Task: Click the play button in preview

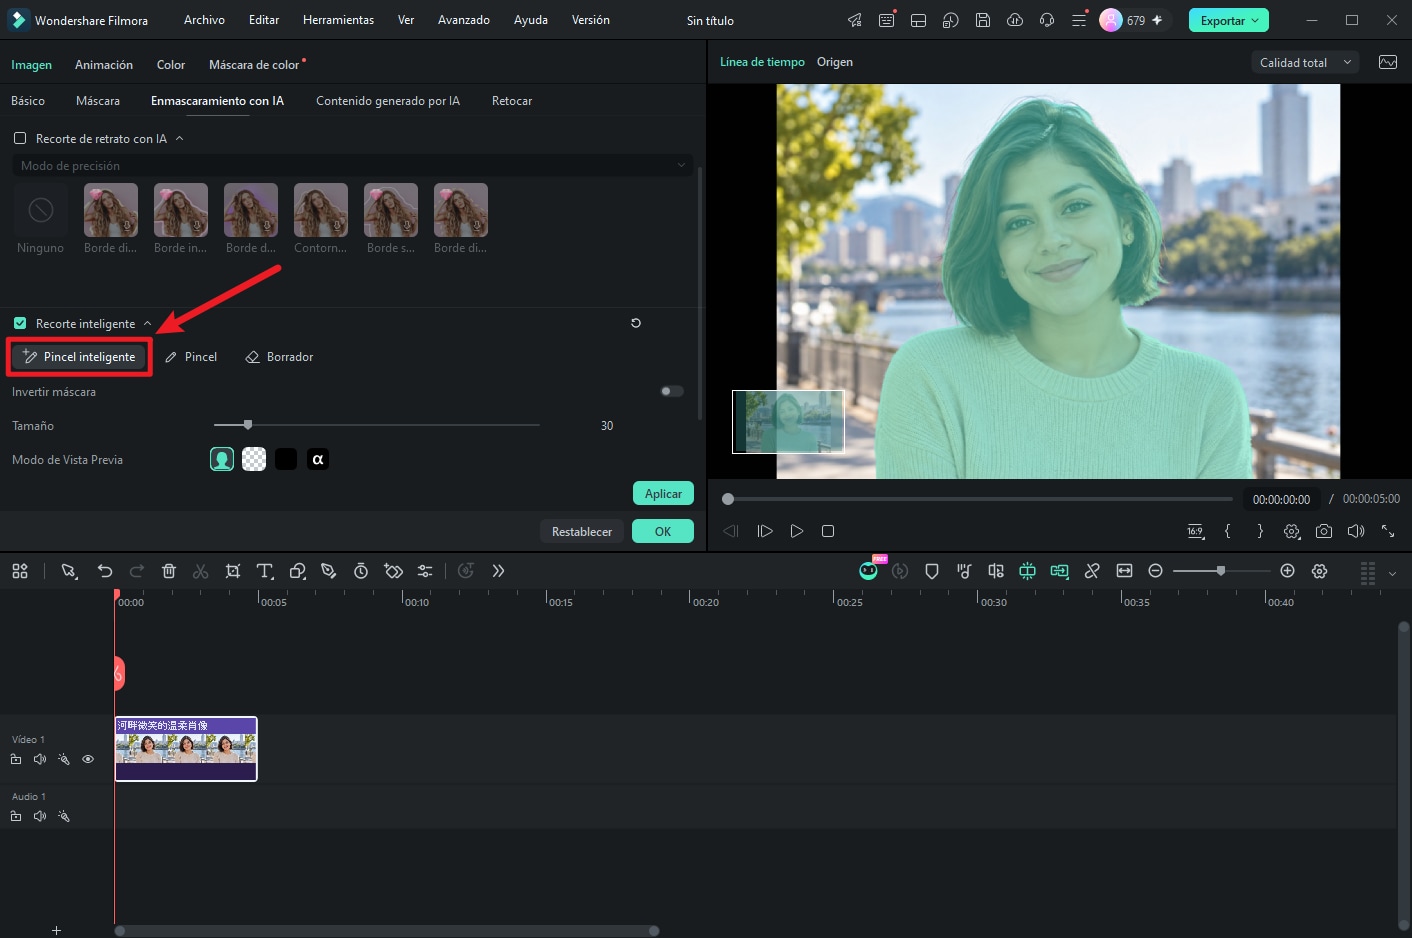Action: pyautogui.click(x=797, y=531)
